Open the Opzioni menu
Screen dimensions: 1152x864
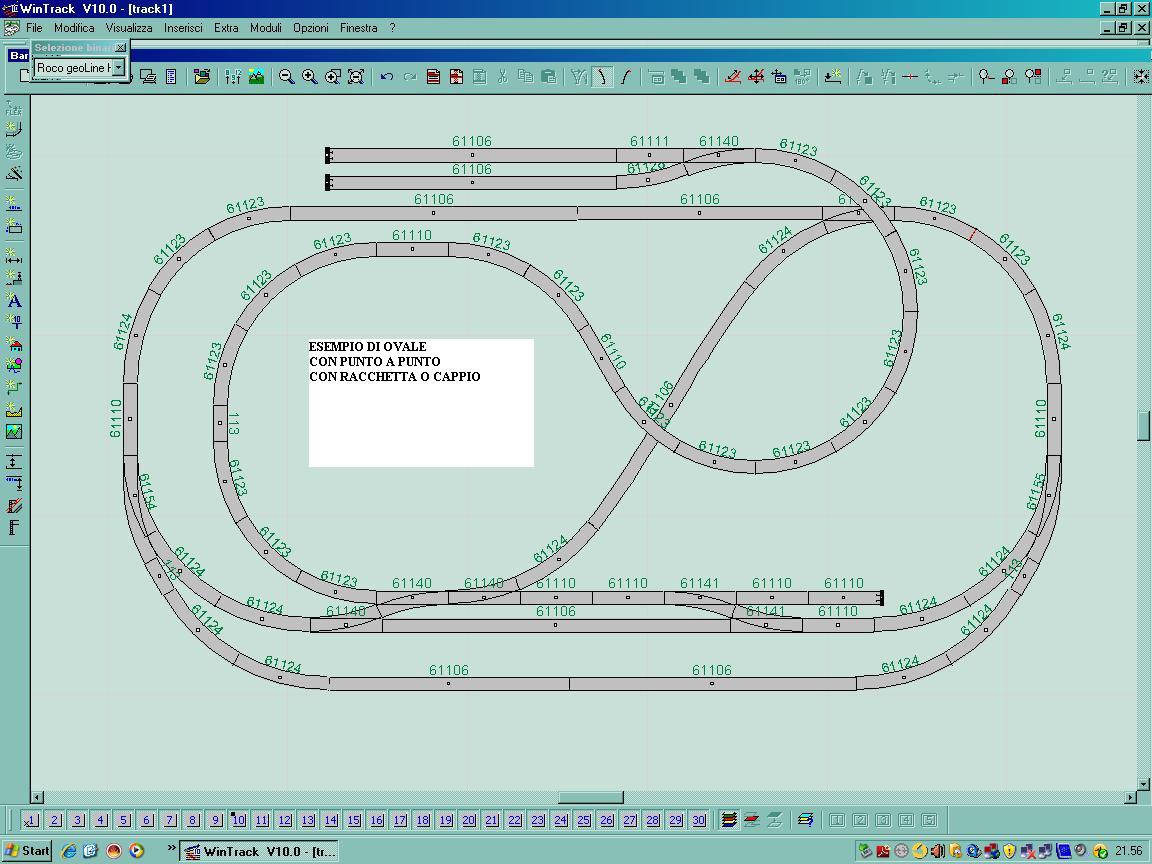click(x=311, y=28)
